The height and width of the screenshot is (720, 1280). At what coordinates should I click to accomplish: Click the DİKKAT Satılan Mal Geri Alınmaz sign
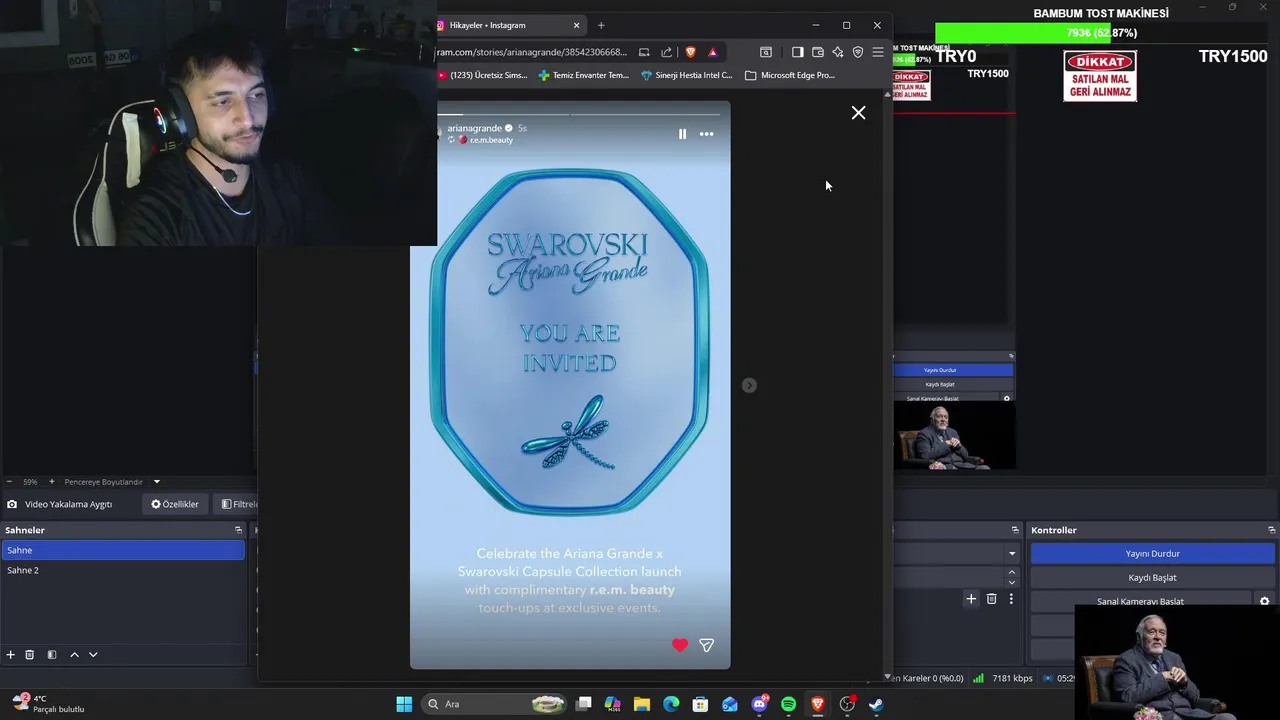click(x=1100, y=76)
